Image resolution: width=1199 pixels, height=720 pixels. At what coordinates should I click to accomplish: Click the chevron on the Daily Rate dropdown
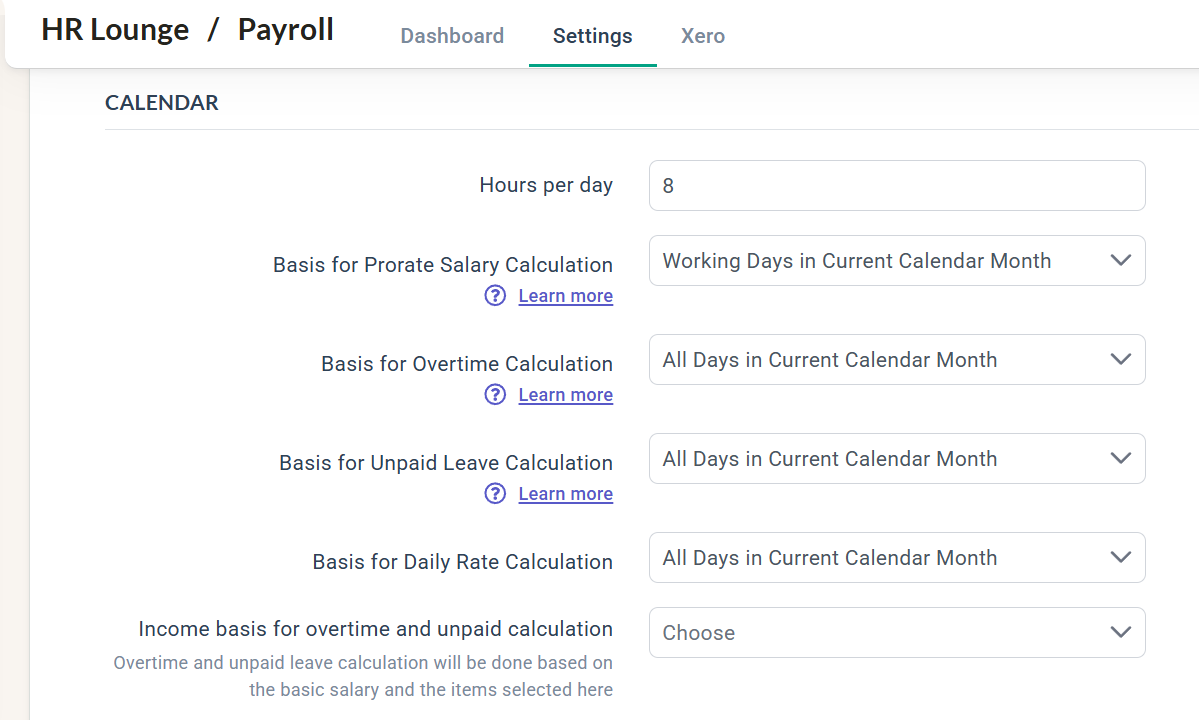(x=1120, y=557)
